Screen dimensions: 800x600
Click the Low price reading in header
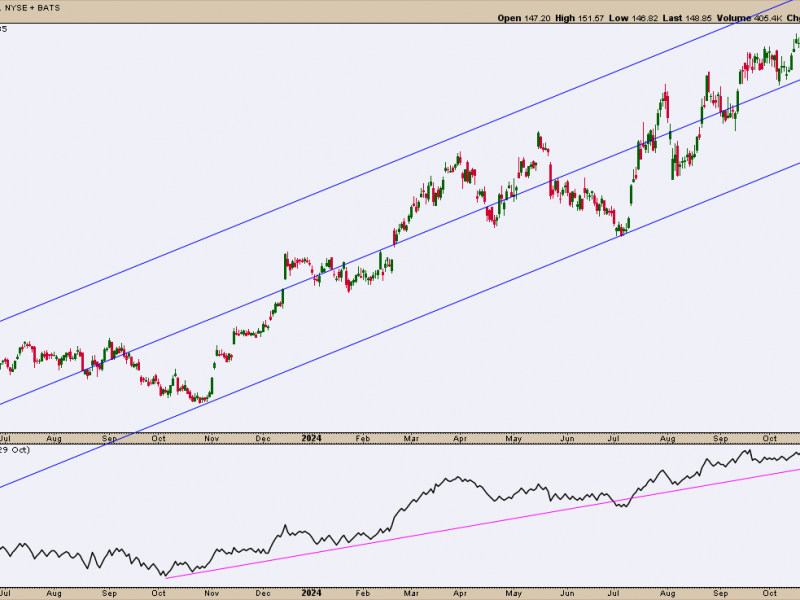[633, 18]
